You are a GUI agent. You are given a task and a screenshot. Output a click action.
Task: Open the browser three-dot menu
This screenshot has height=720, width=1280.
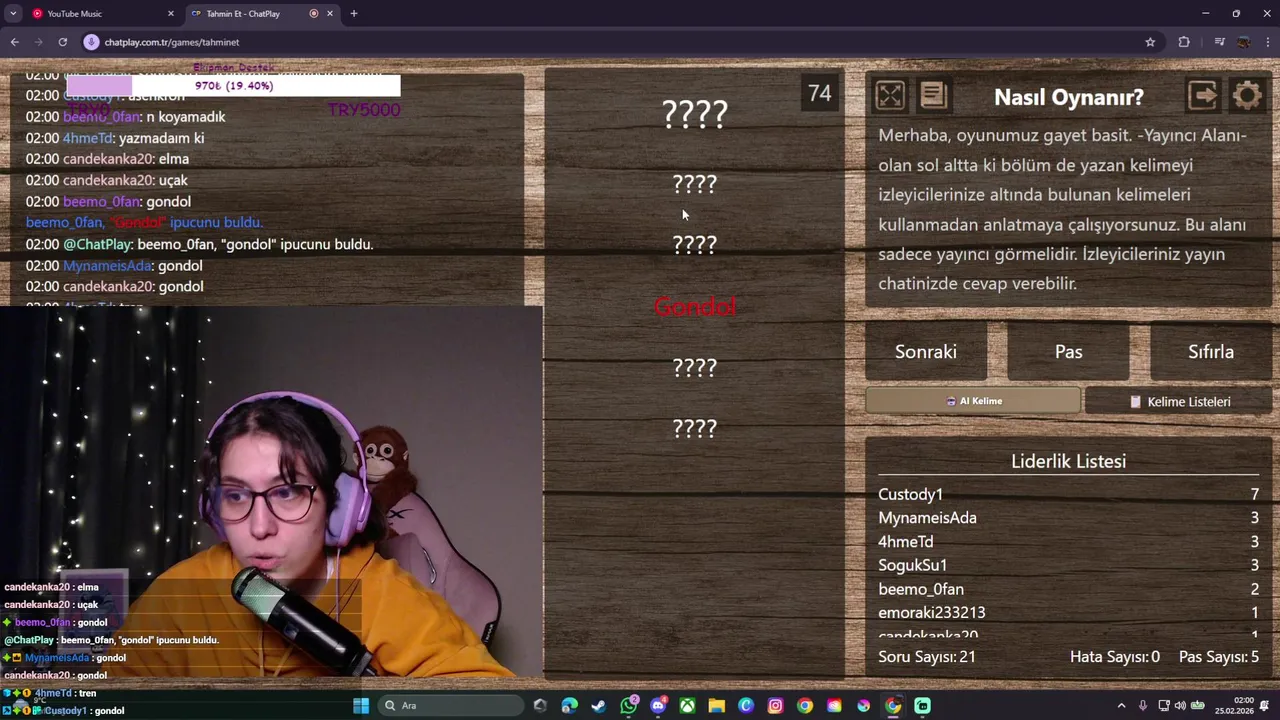click(1267, 42)
